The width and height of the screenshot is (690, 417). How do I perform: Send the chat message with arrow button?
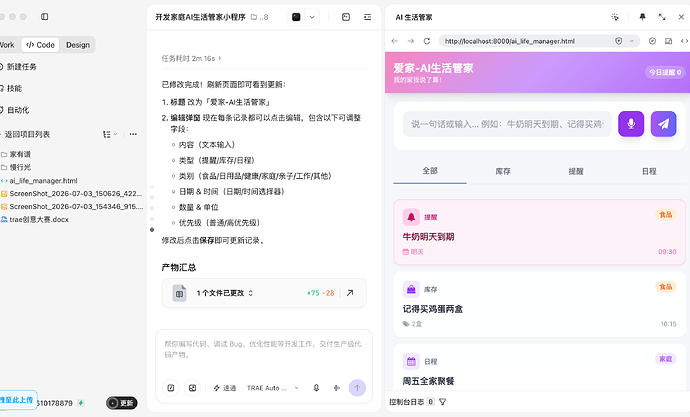(x=357, y=388)
